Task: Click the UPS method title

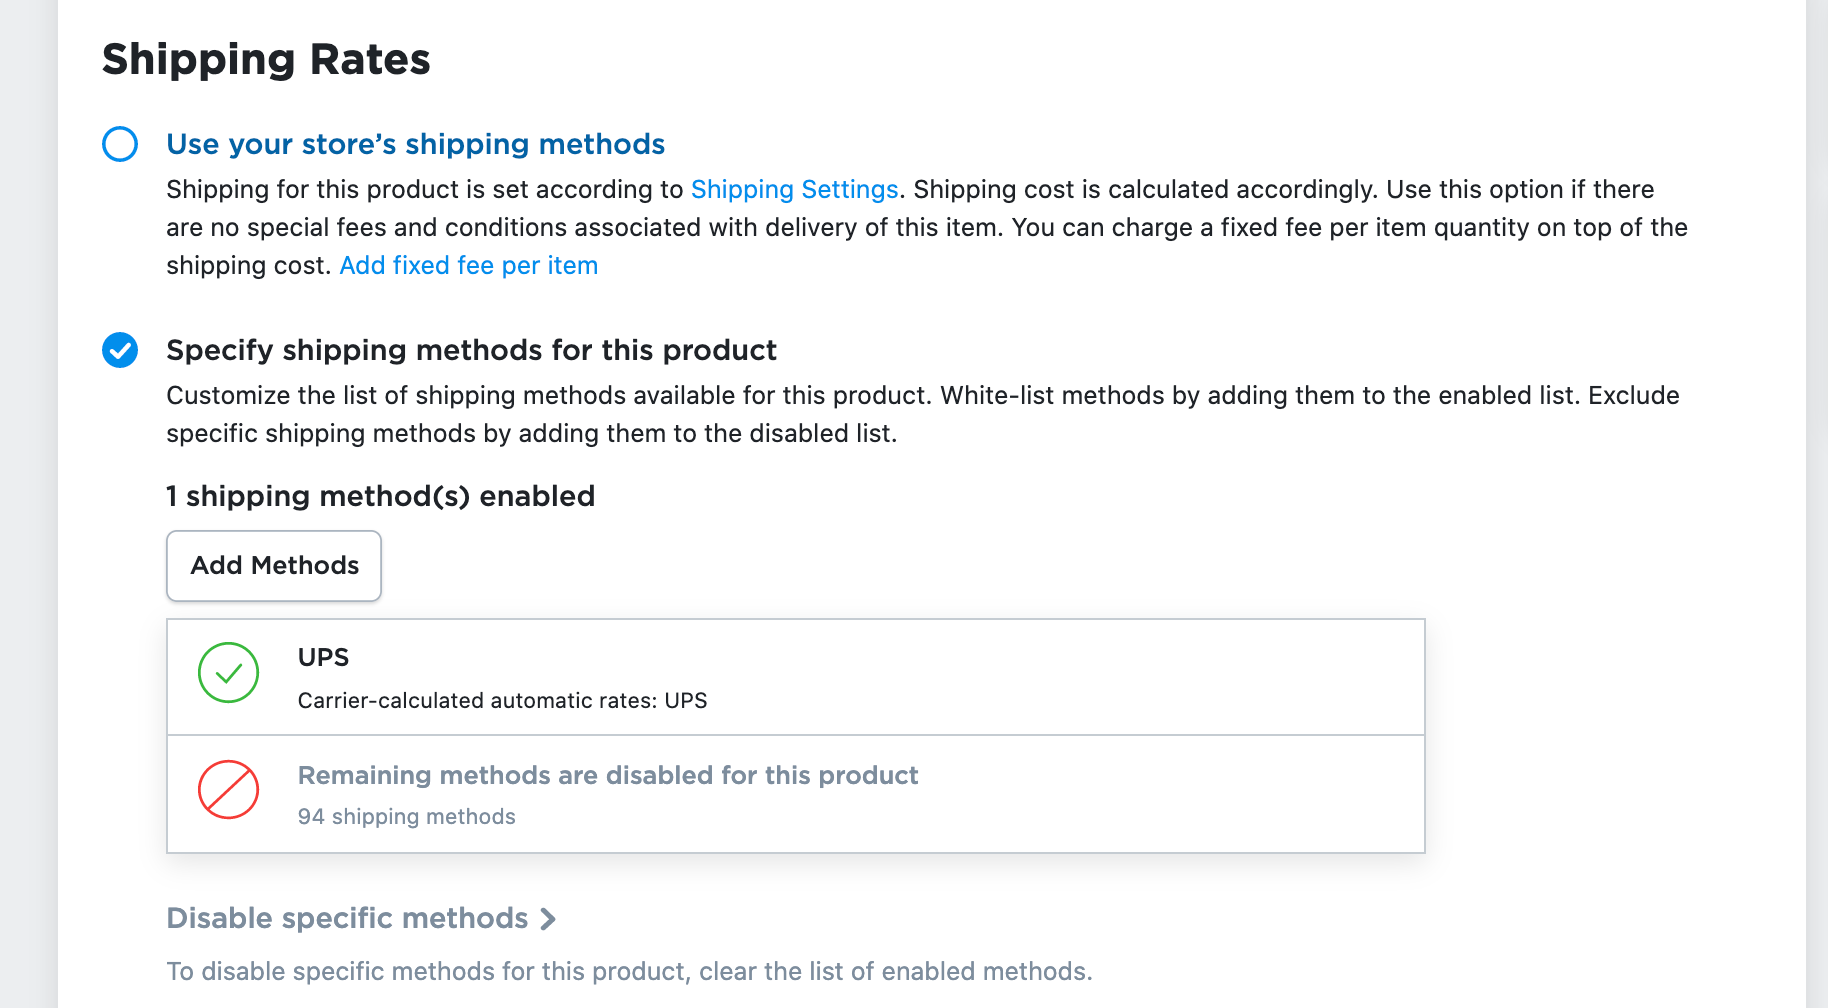Action: click(x=323, y=657)
